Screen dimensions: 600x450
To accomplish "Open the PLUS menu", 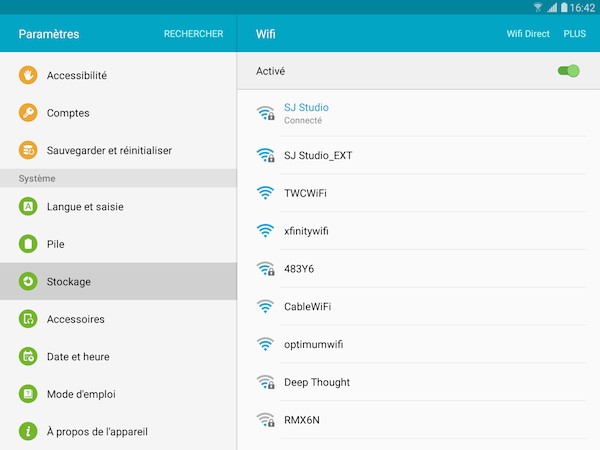I will (574, 34).
